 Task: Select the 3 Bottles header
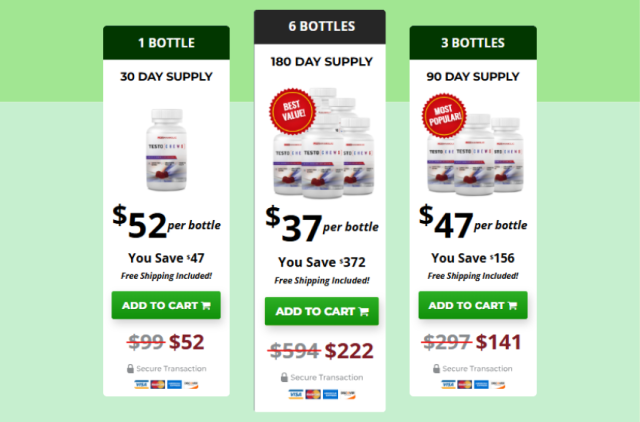[x=473, y=42]
